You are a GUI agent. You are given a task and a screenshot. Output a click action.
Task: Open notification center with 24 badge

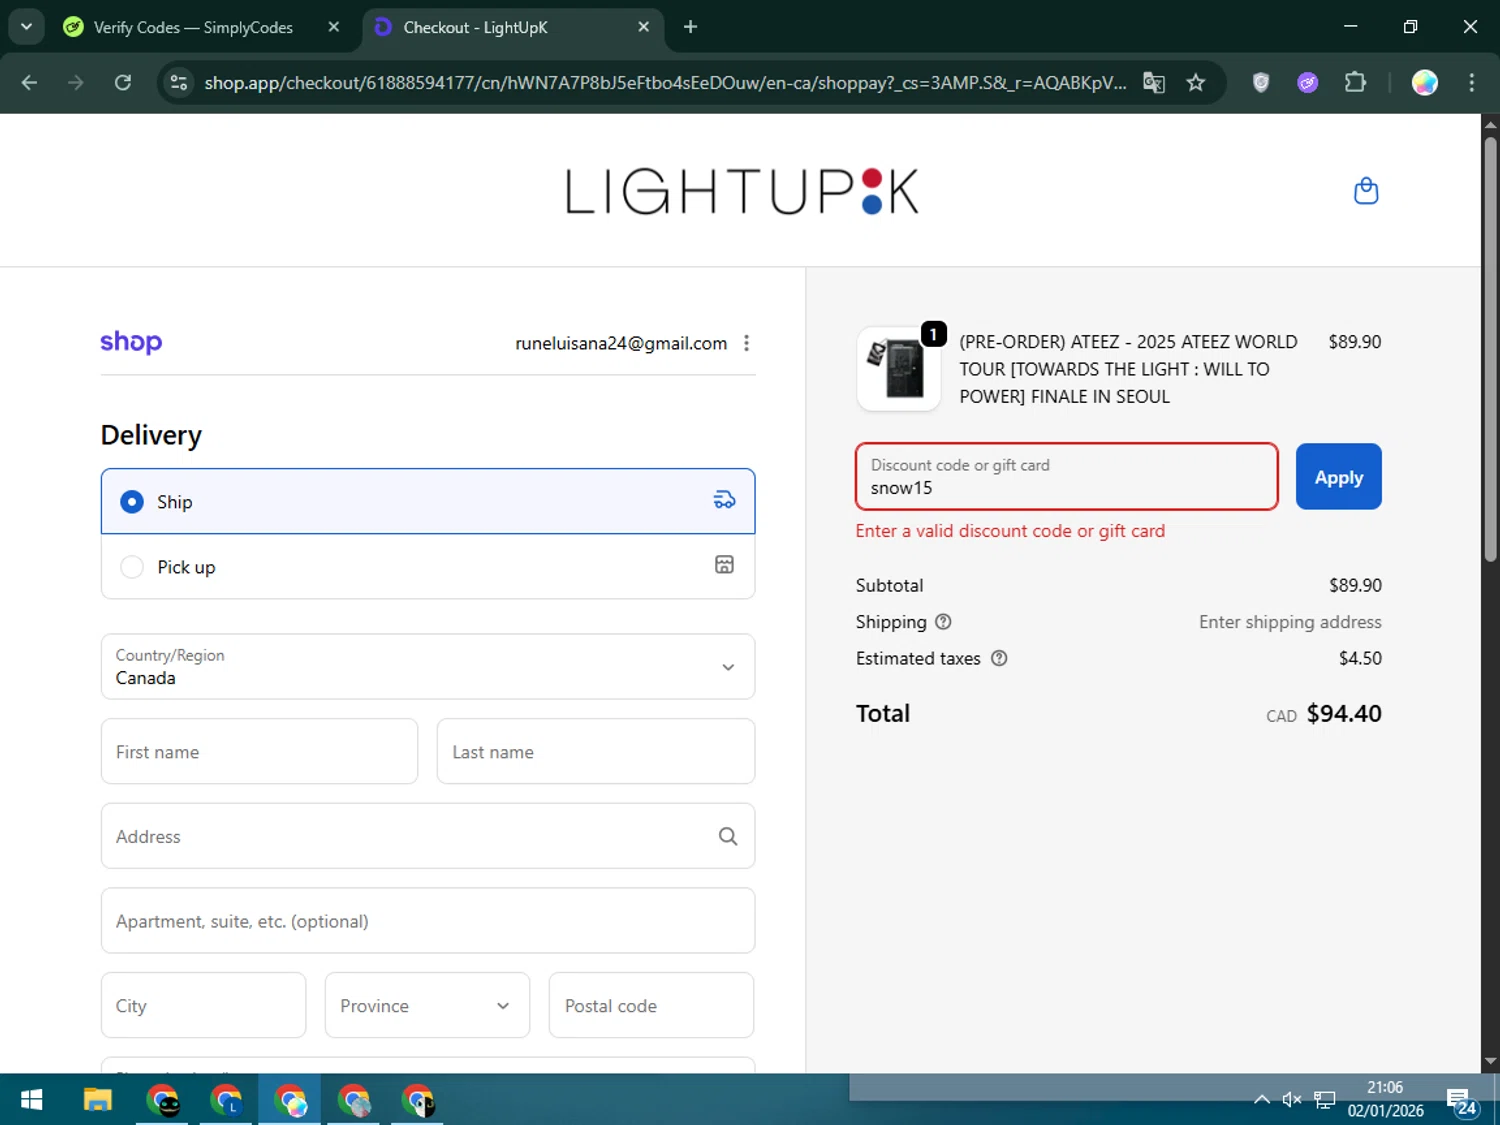click(1462, 1101)
